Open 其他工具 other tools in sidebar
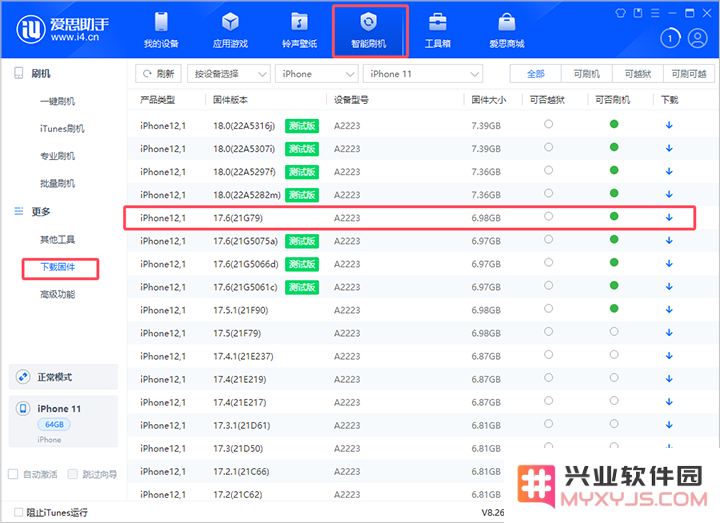720x523 pixels. point(57,239)
